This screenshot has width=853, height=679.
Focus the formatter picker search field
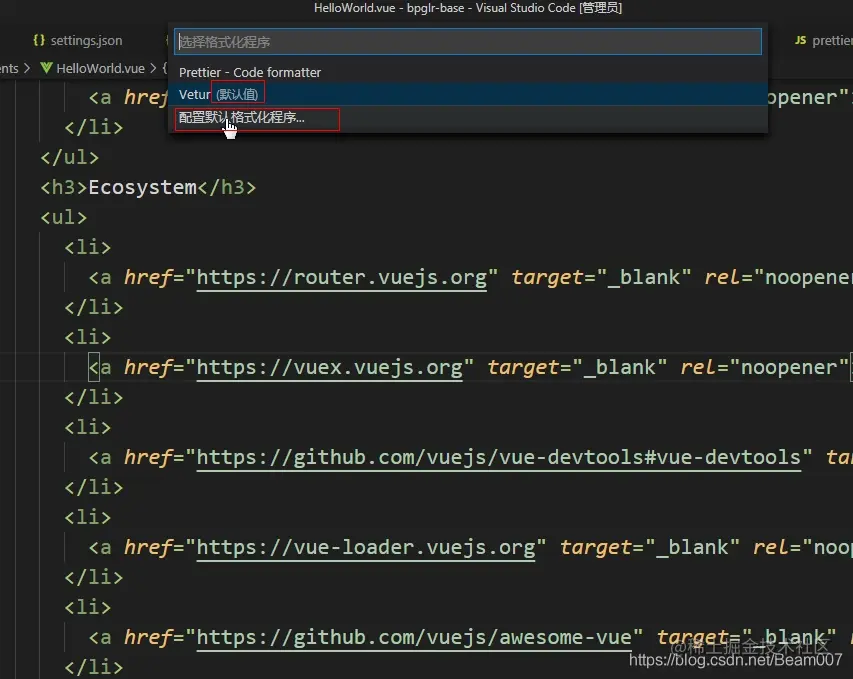point(468,42)
